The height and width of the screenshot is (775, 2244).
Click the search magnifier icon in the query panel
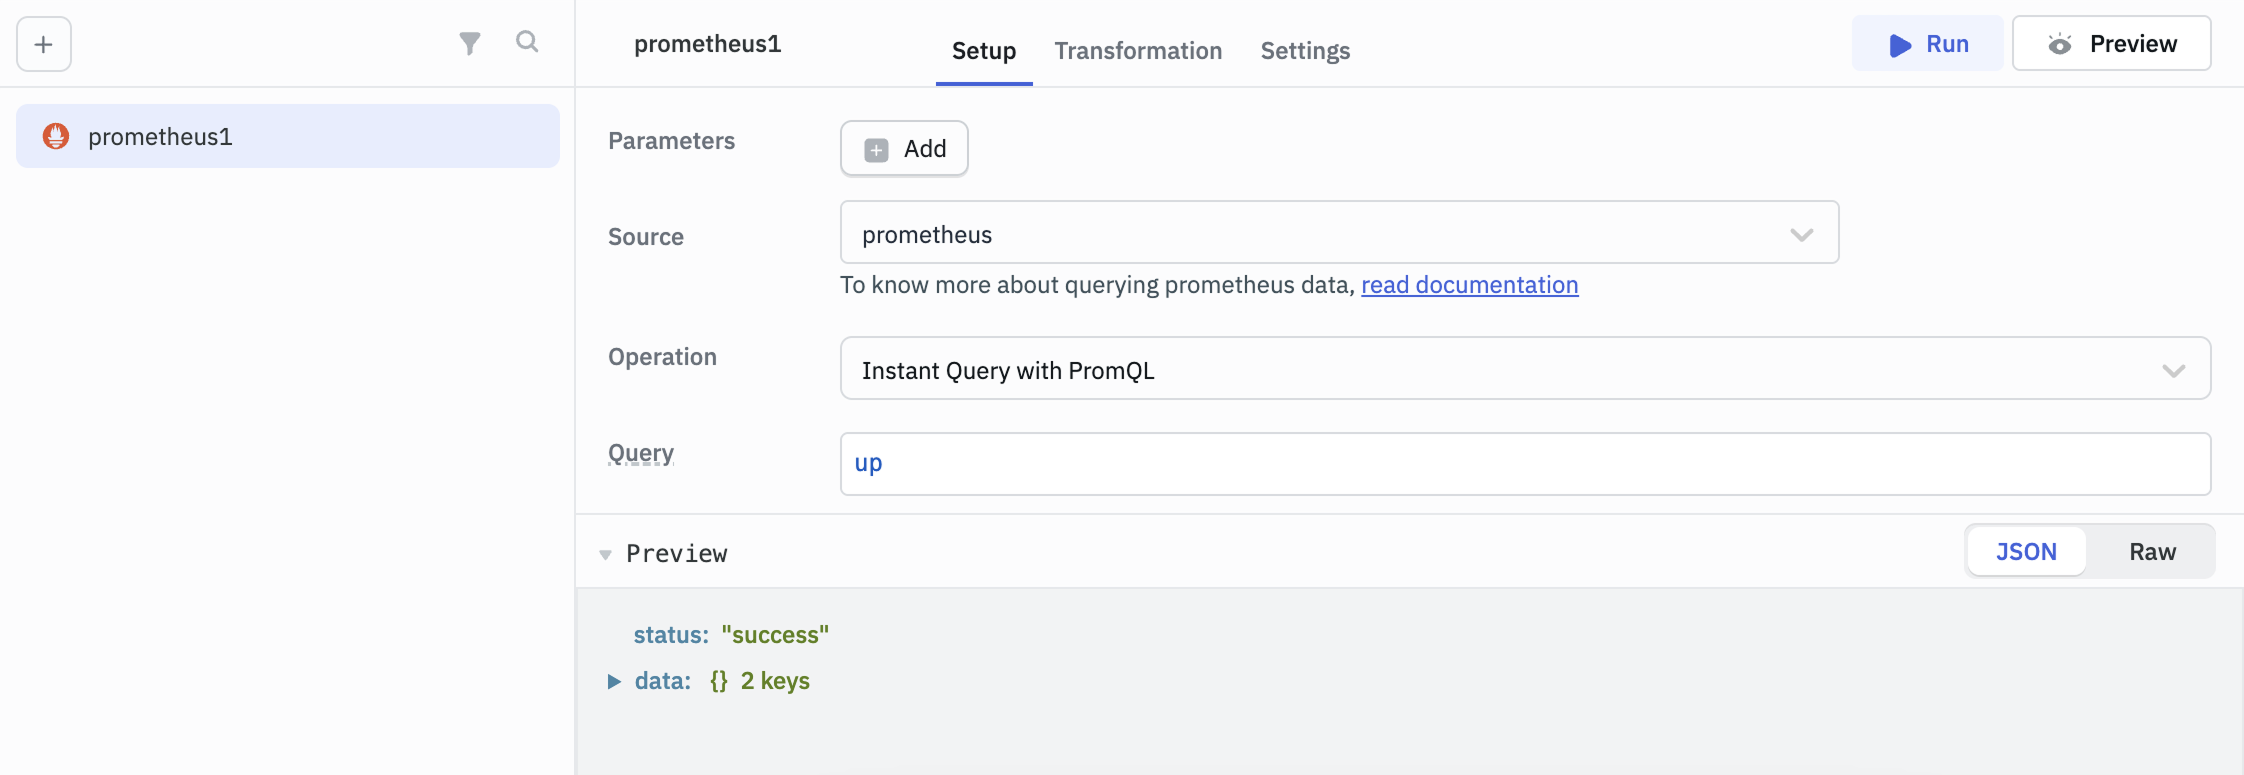click(x=527, y=42)
